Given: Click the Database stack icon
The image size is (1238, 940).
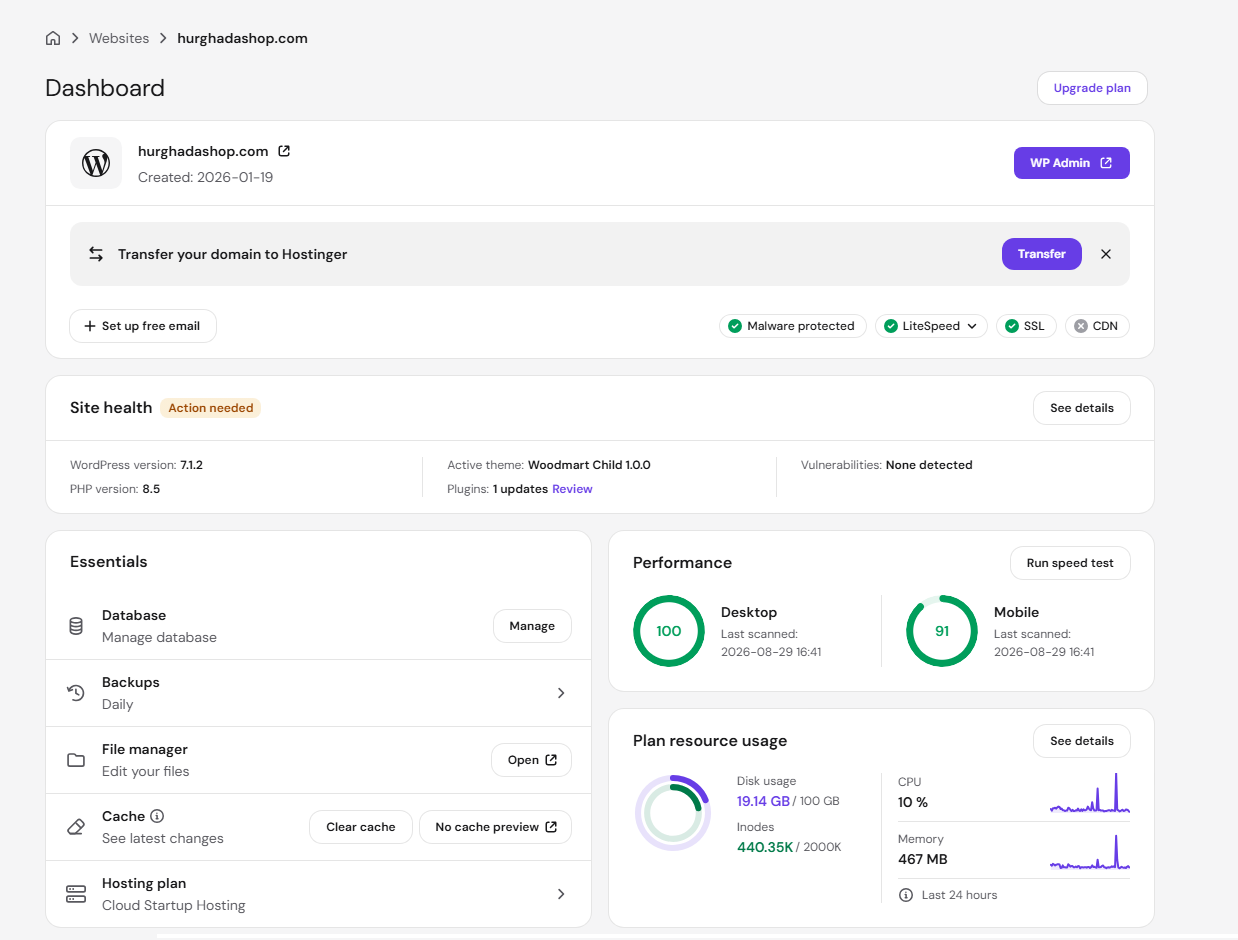Looking at the screenshot, I should [x=76, y=626].
